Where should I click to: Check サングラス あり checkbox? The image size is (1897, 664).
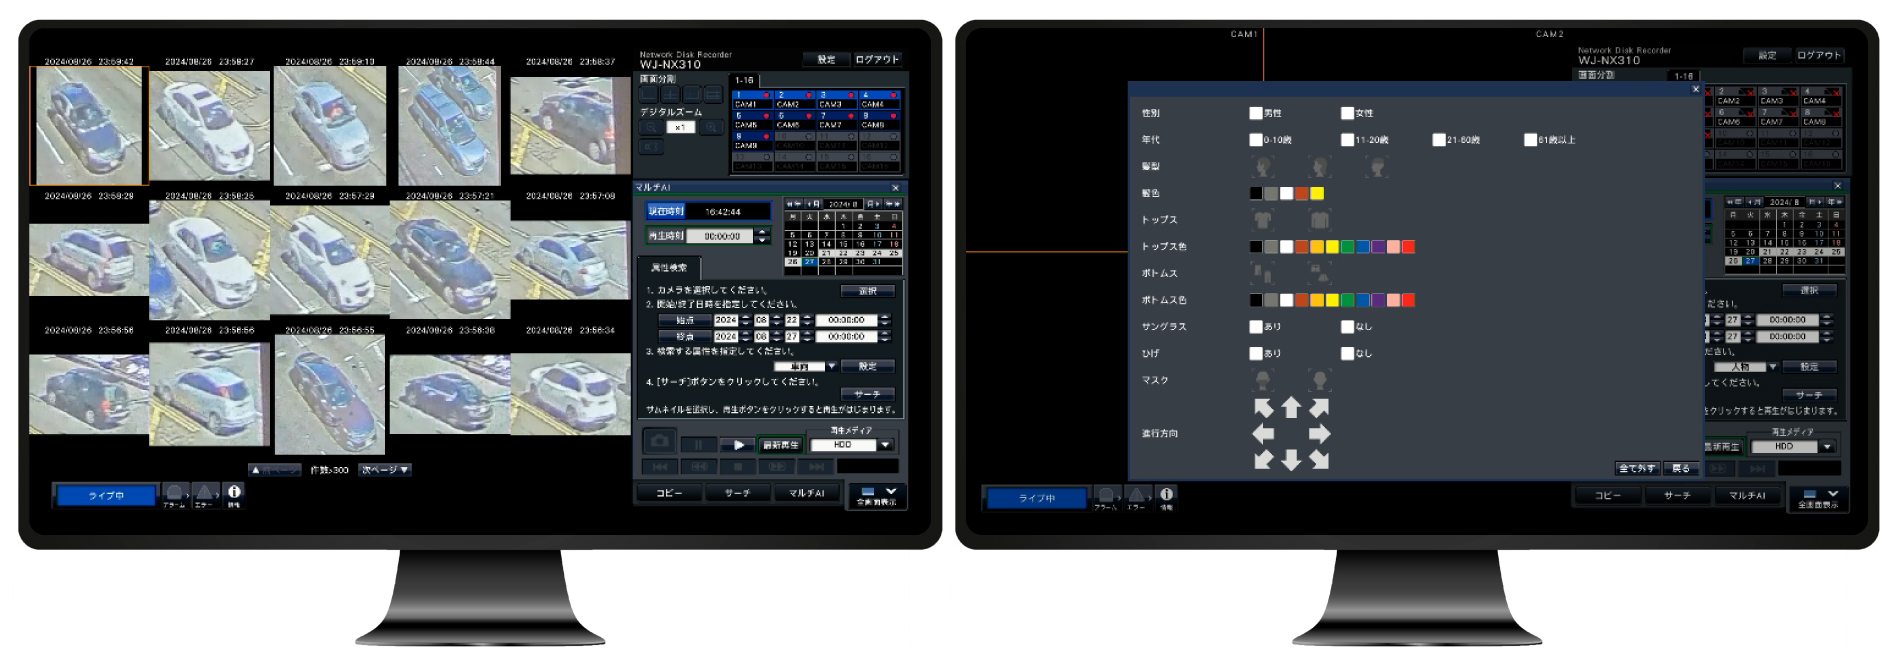coord(1255,327)
